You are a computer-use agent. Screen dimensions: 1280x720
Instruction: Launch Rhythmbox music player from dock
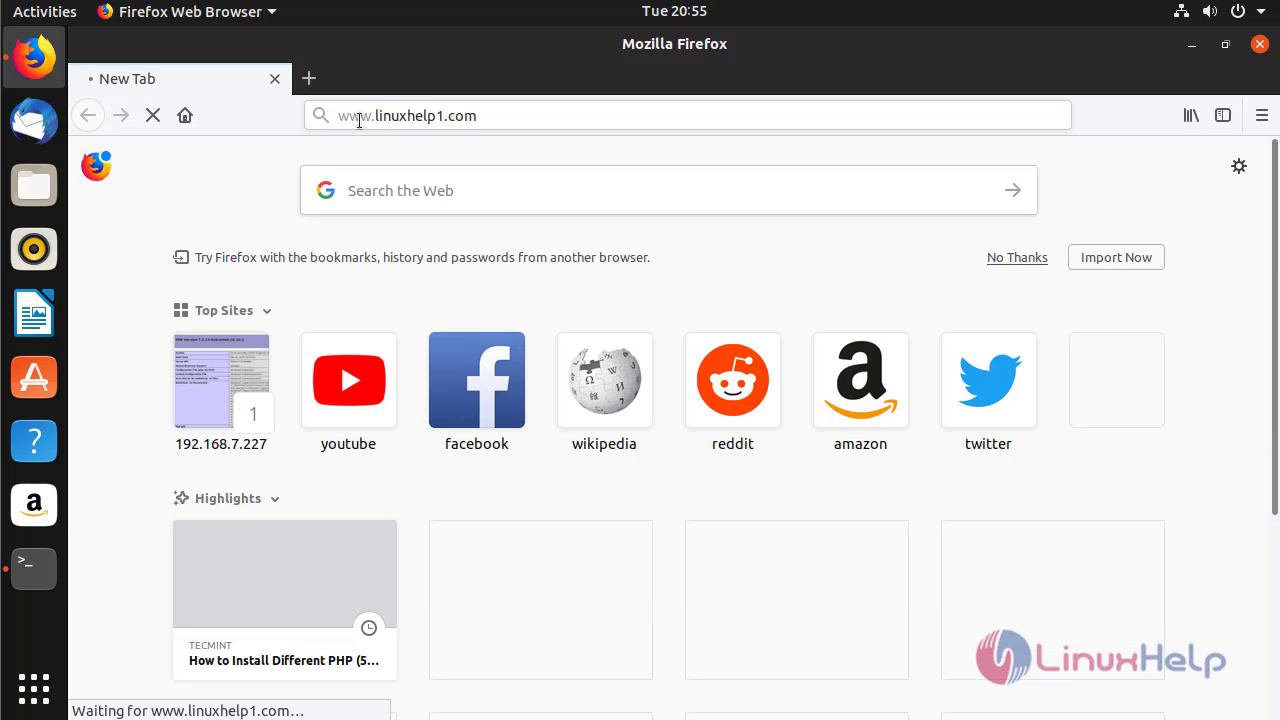[x=34, y=249]
